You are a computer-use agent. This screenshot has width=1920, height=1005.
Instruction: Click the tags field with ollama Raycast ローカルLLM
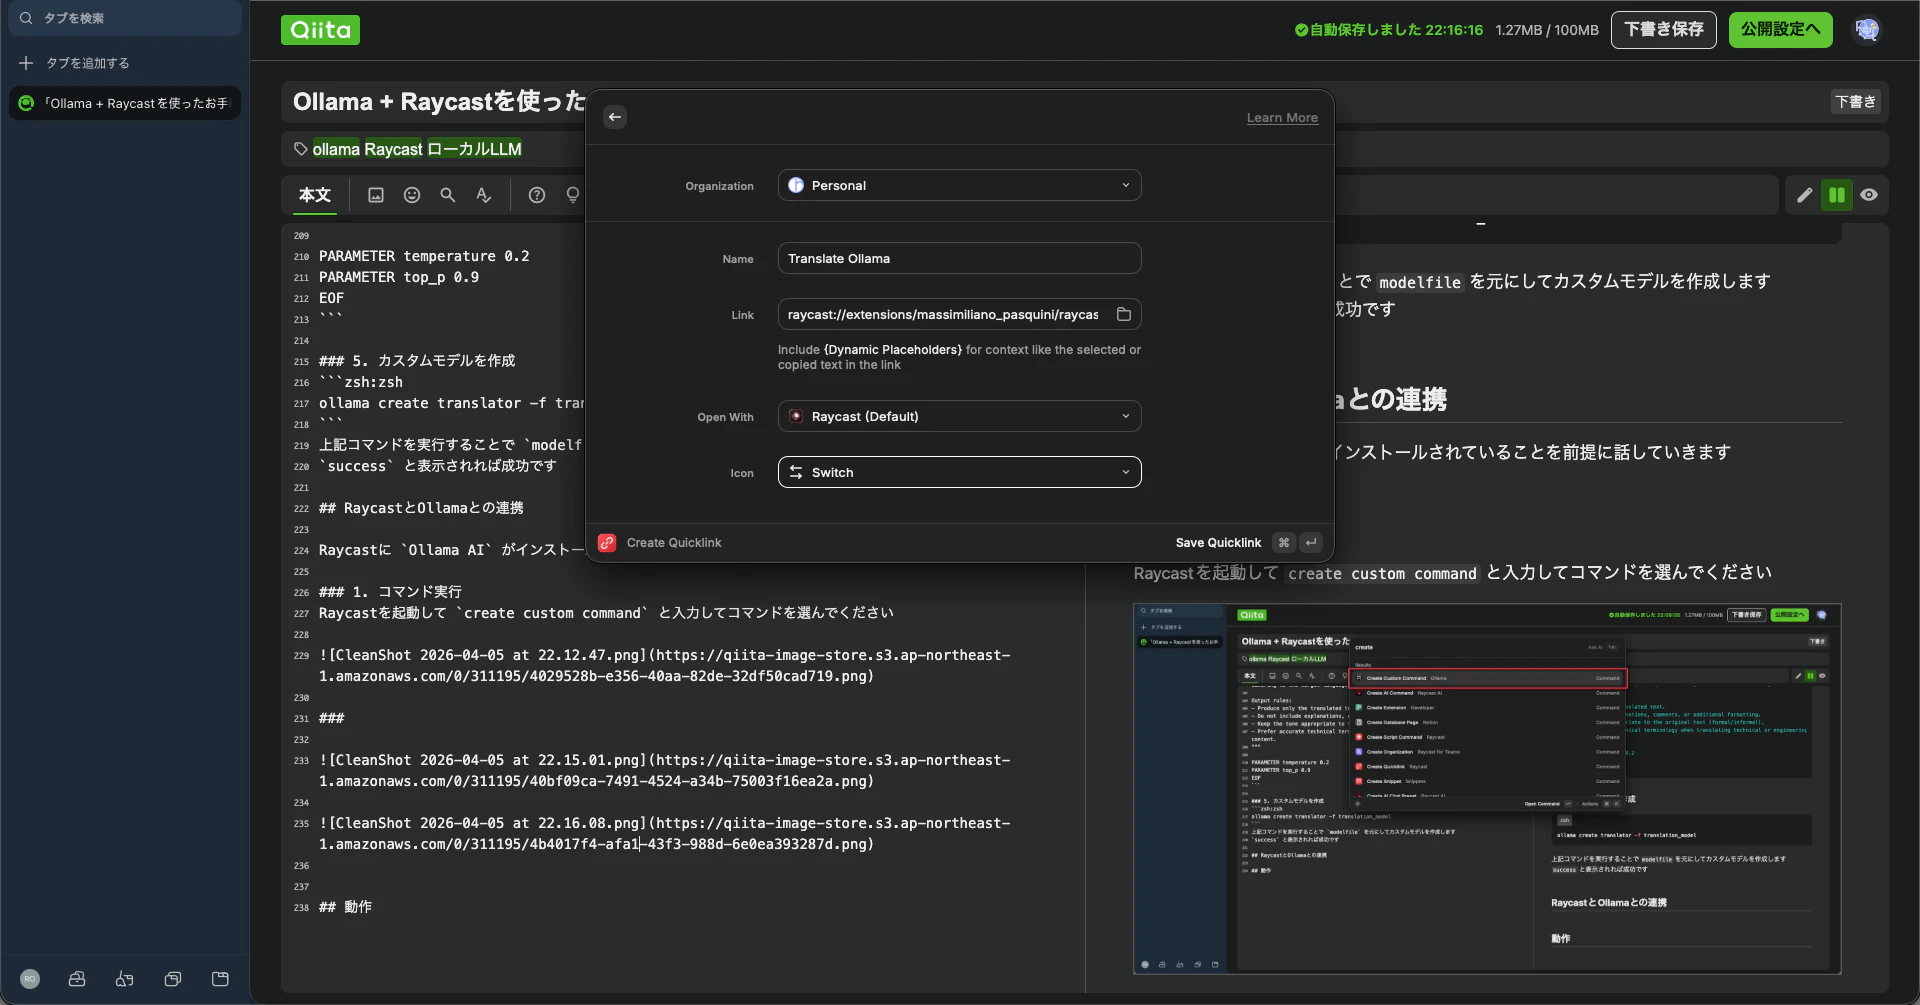coord(417,149)
